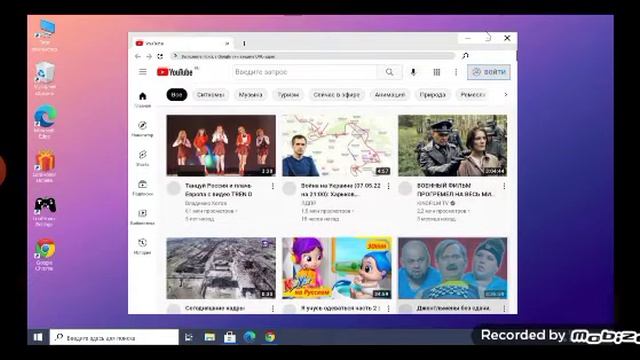Image resolution: width=640 pixels, height=360 pixels.
Task: Click the search magnifier button on YouTube
Action: click(389, 72)
